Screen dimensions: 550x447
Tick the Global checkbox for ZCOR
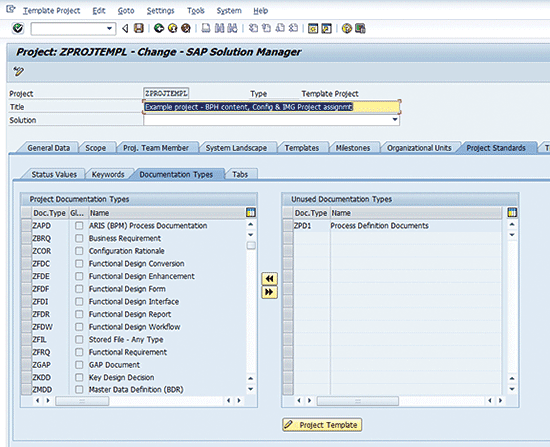[x=79, y=251]
